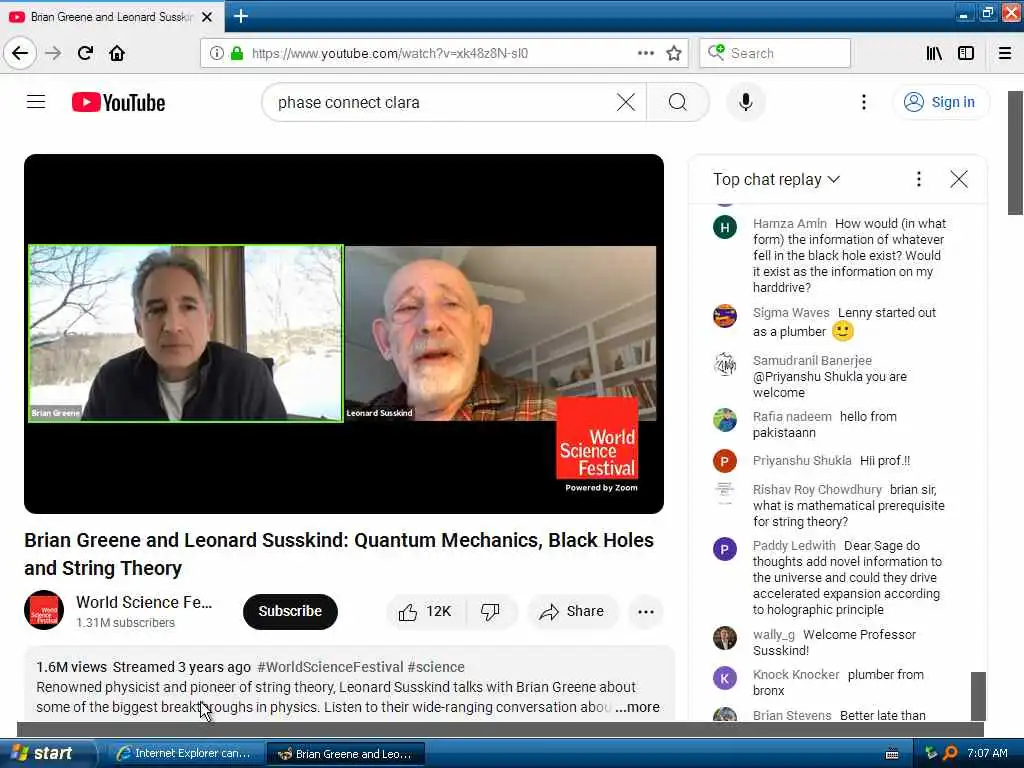Click the orange magnifier tray icon
Screen dimensions: 1024x768
click(950, 753)
